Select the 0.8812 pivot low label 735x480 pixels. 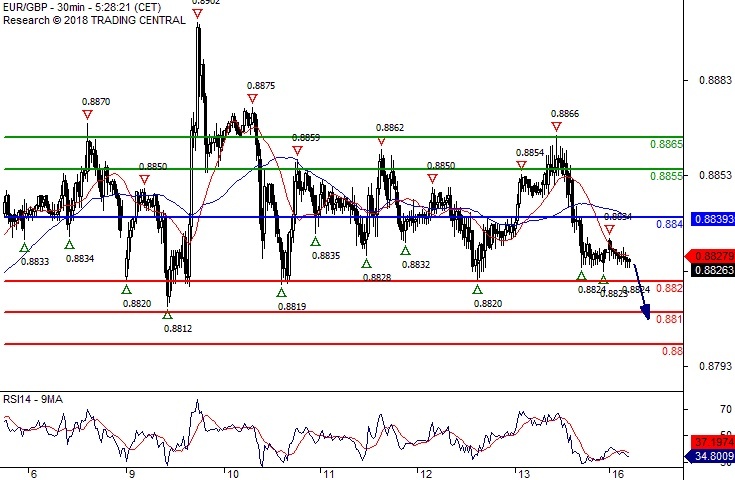(178, 329)
